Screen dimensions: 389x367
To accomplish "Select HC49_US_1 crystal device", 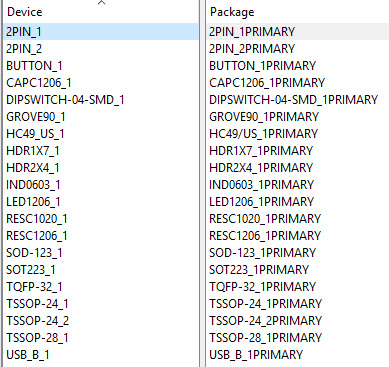I will [x=101, y=134].
